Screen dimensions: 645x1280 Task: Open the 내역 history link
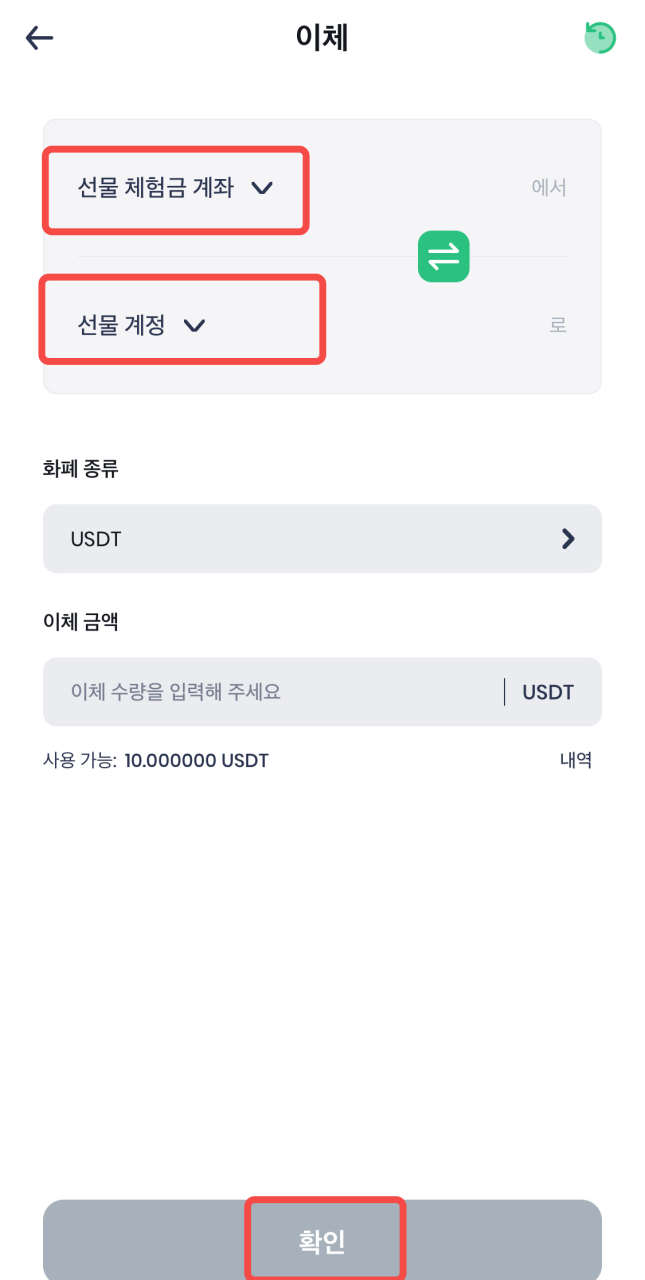(575, 760)
